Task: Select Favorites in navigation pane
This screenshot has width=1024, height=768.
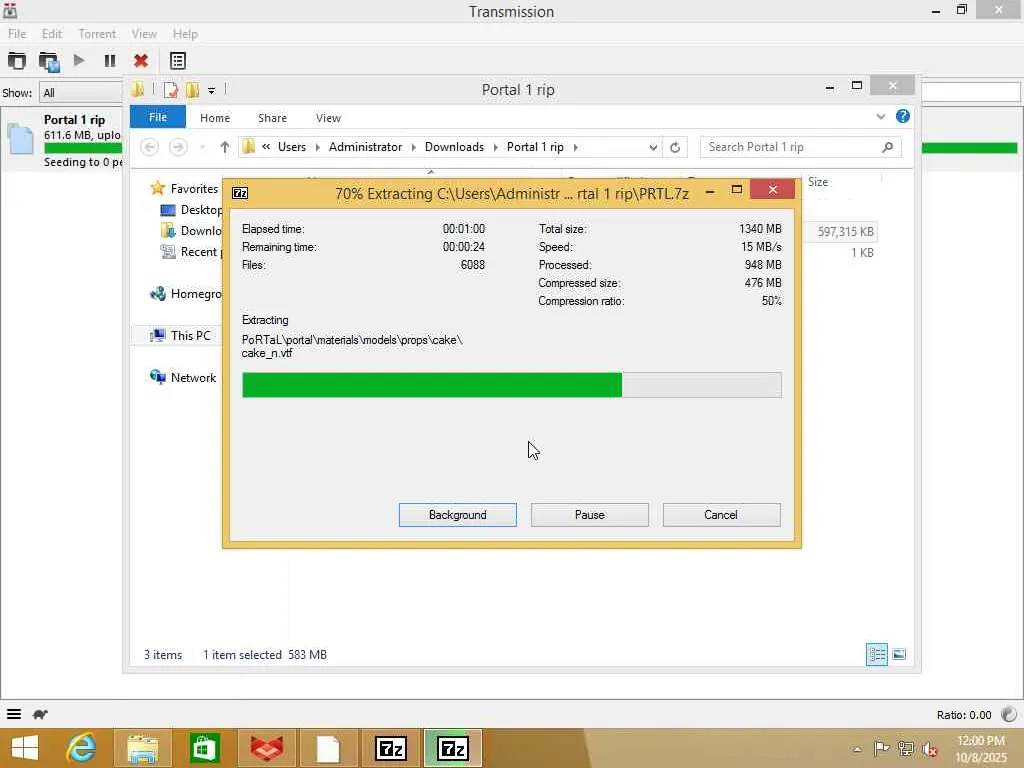Action: (193, 189)
